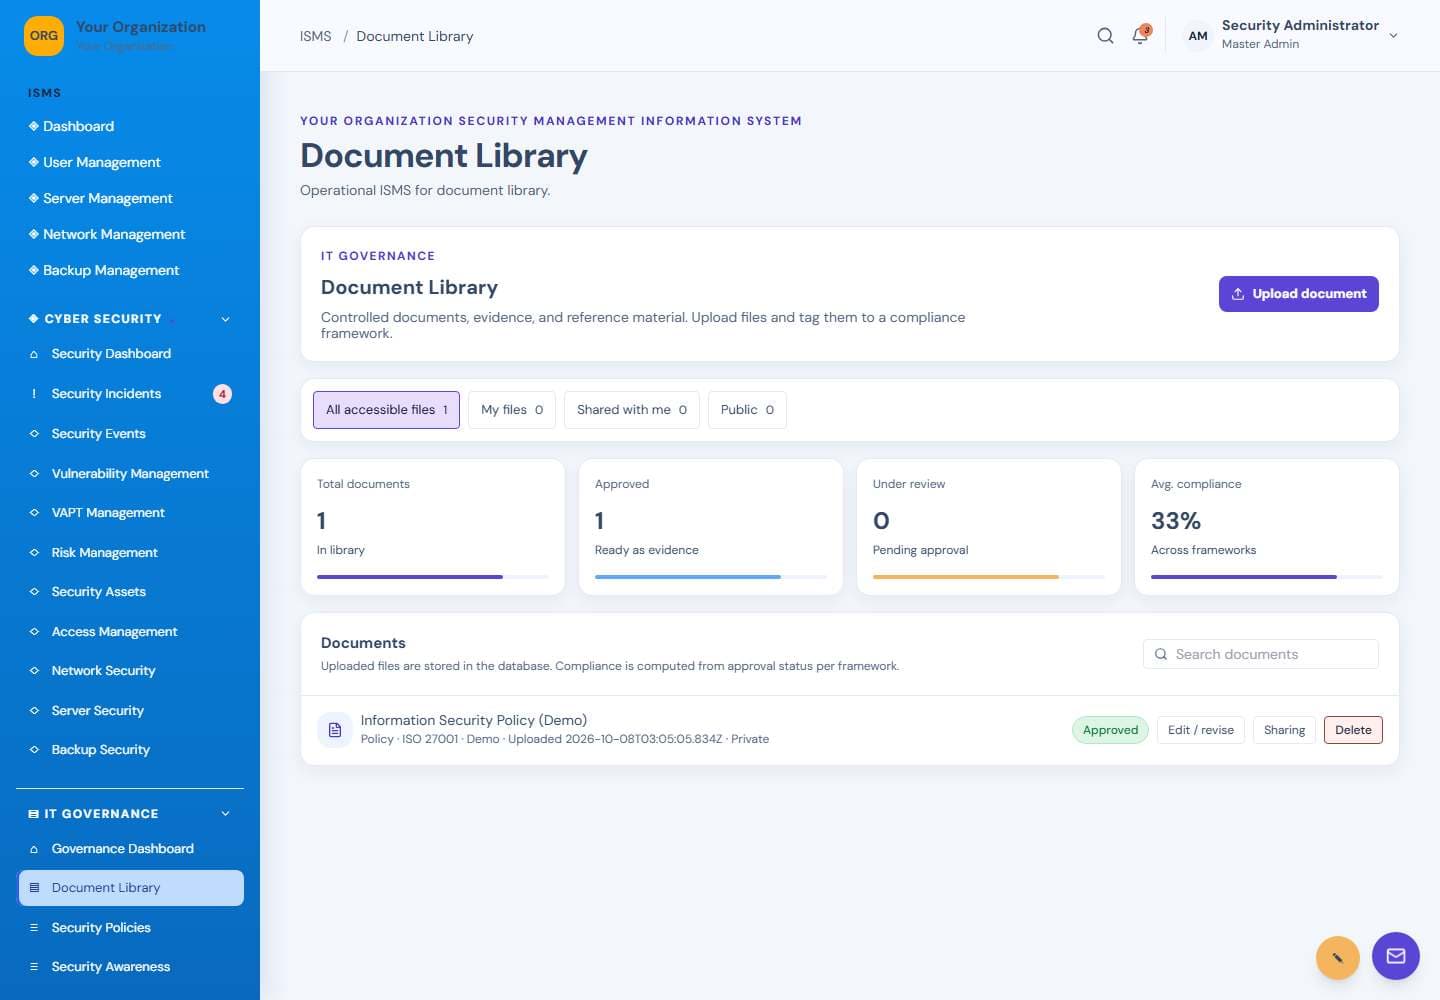Click the Security Incidents exclamation icon
1440x1000 pixels.
click(34, 394)
